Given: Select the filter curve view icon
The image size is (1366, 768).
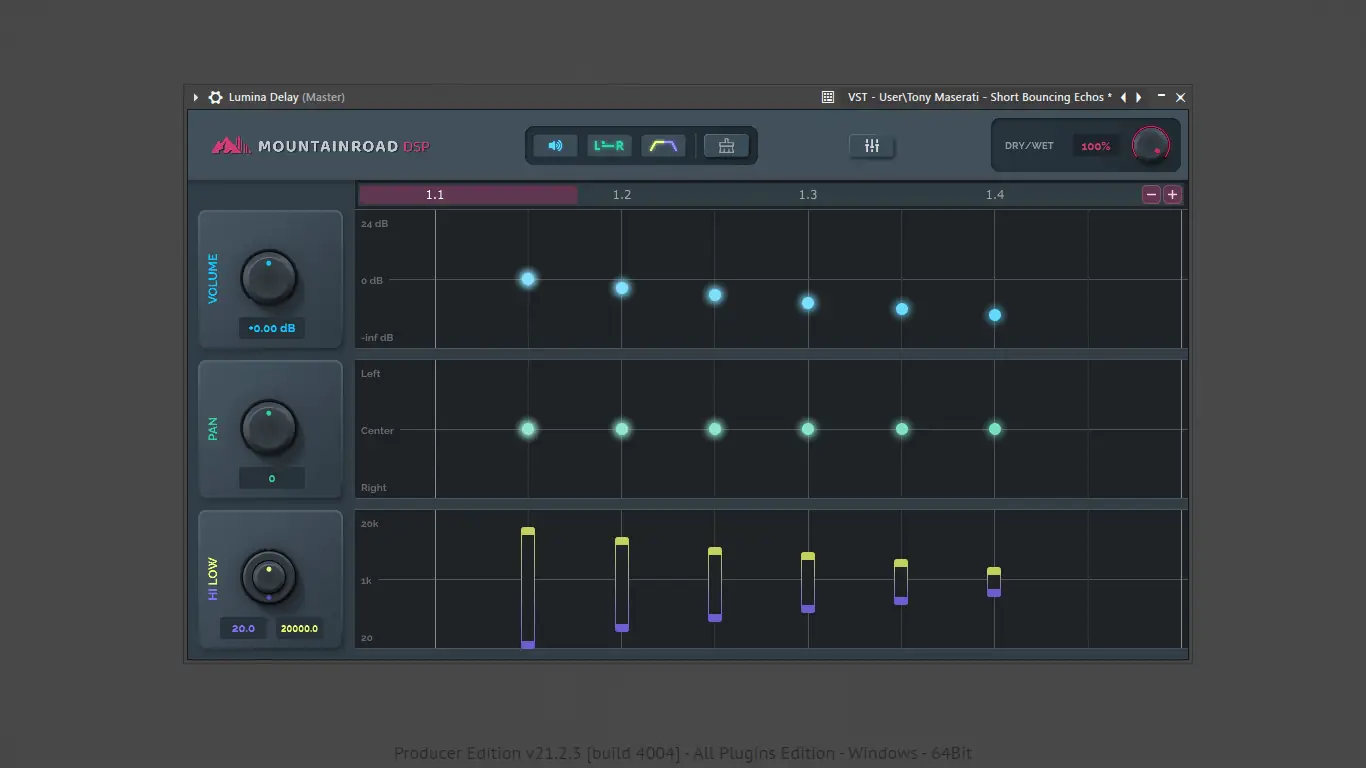Looking at the screenshot, I should 664,145.
